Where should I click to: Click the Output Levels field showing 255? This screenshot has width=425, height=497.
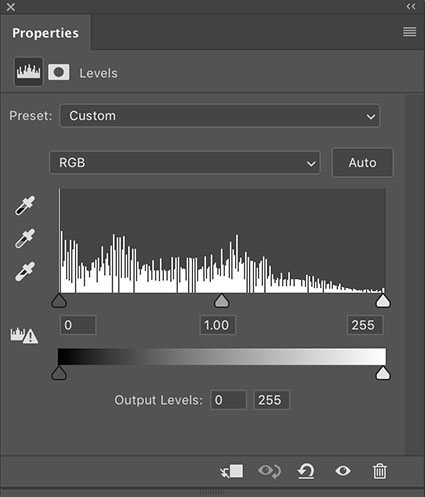click(272, 400)
